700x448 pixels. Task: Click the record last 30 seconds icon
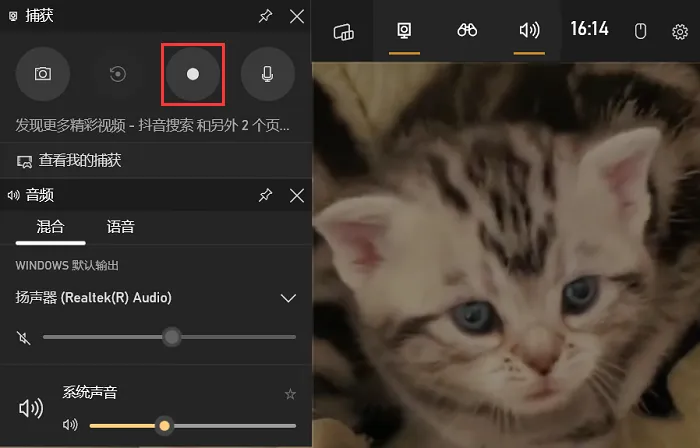tap(118, 74)
